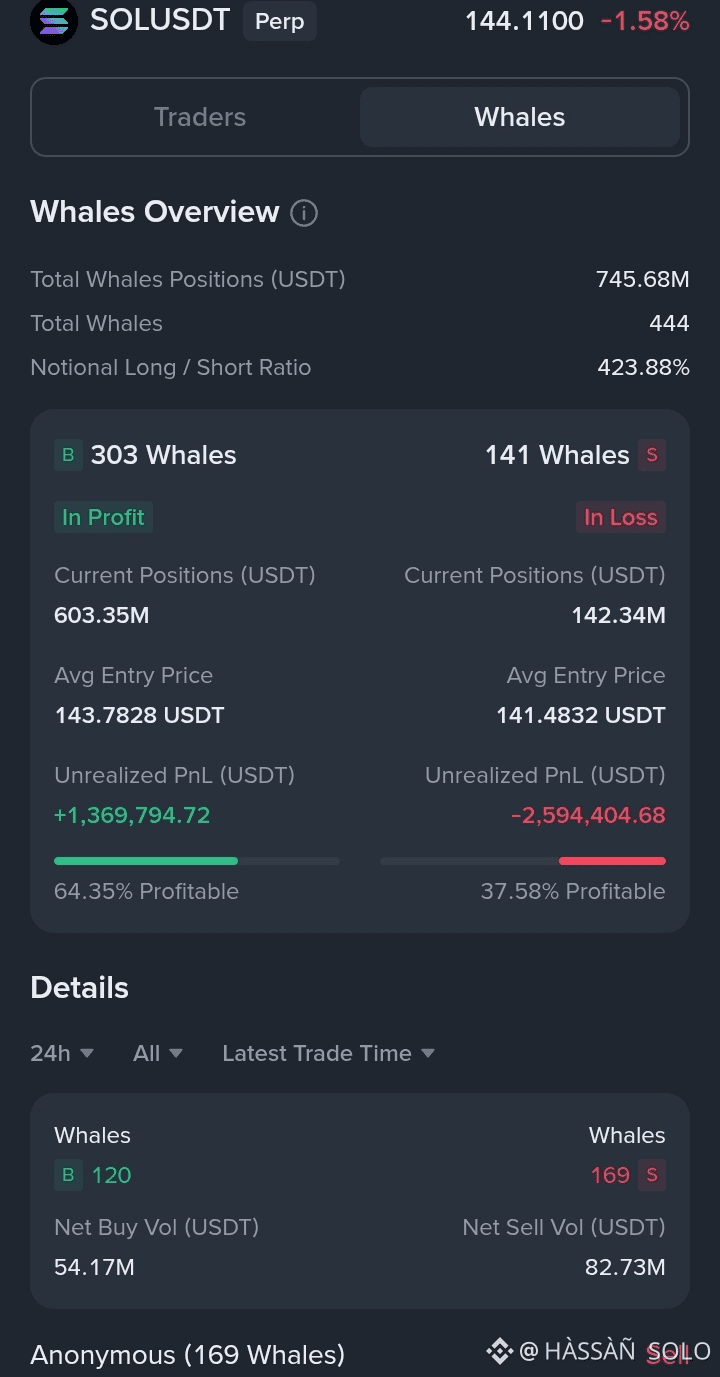Tap the 144.1100 current price
The height and width of the screenshot is (1377, 720).
pos(524,21)
